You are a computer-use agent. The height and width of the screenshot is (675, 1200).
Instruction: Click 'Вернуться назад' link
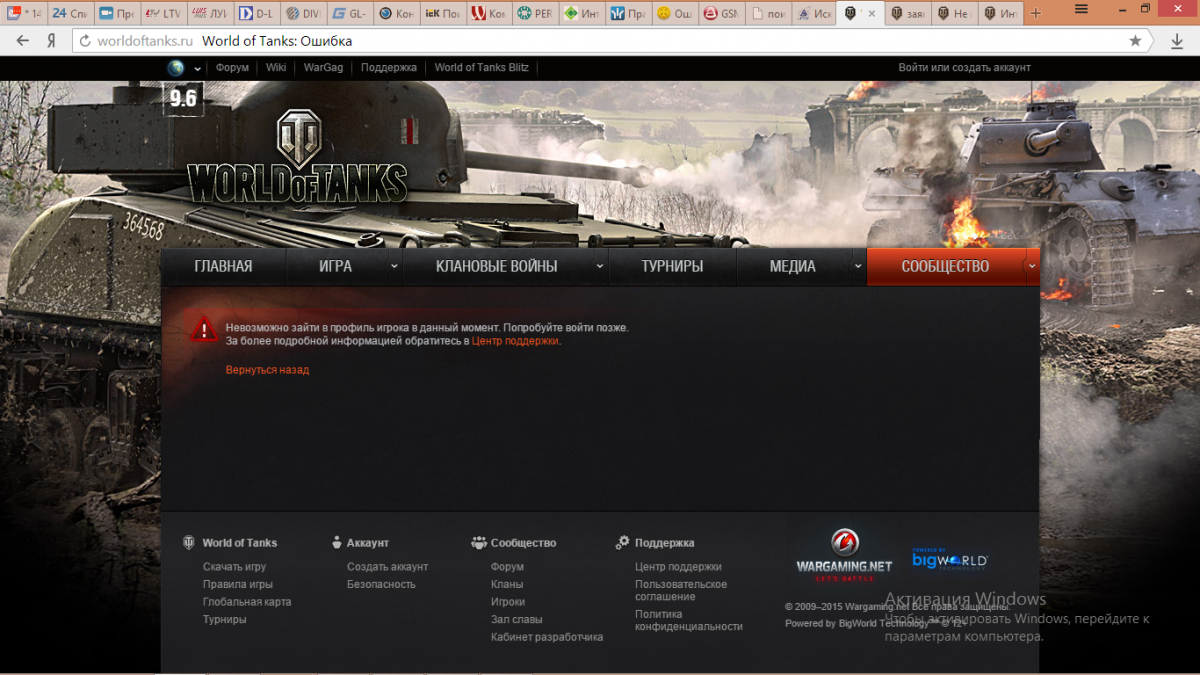267,370
